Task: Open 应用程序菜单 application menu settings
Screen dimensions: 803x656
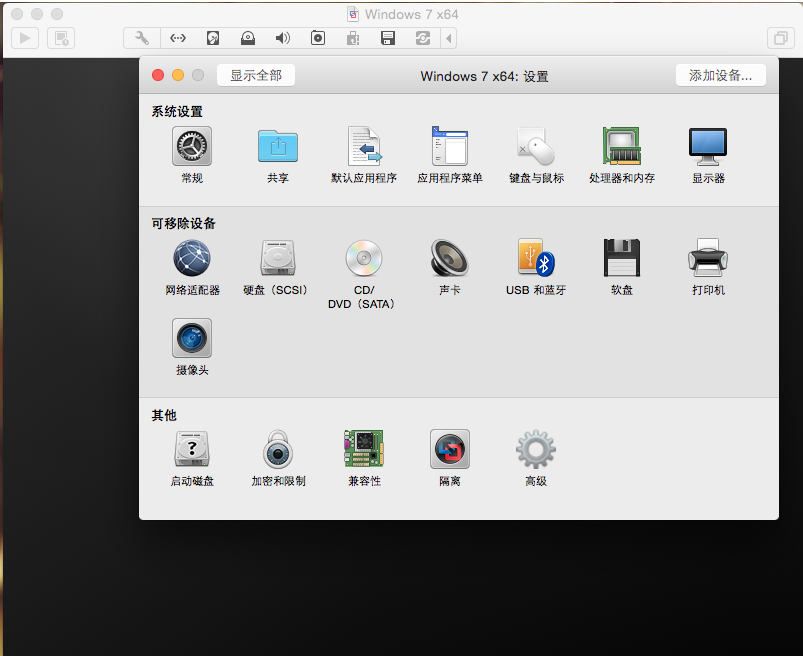Action: pyautogui.click(x=450, y=146)
